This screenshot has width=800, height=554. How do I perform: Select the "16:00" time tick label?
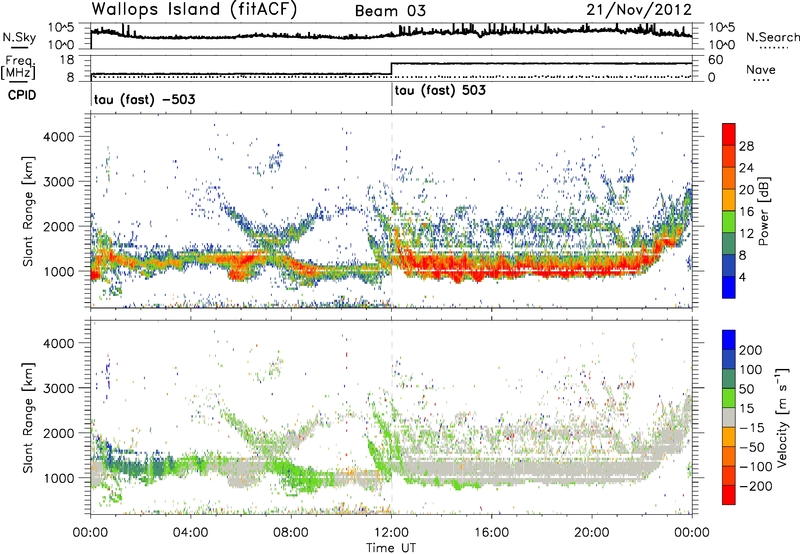[x=491, y=533]
